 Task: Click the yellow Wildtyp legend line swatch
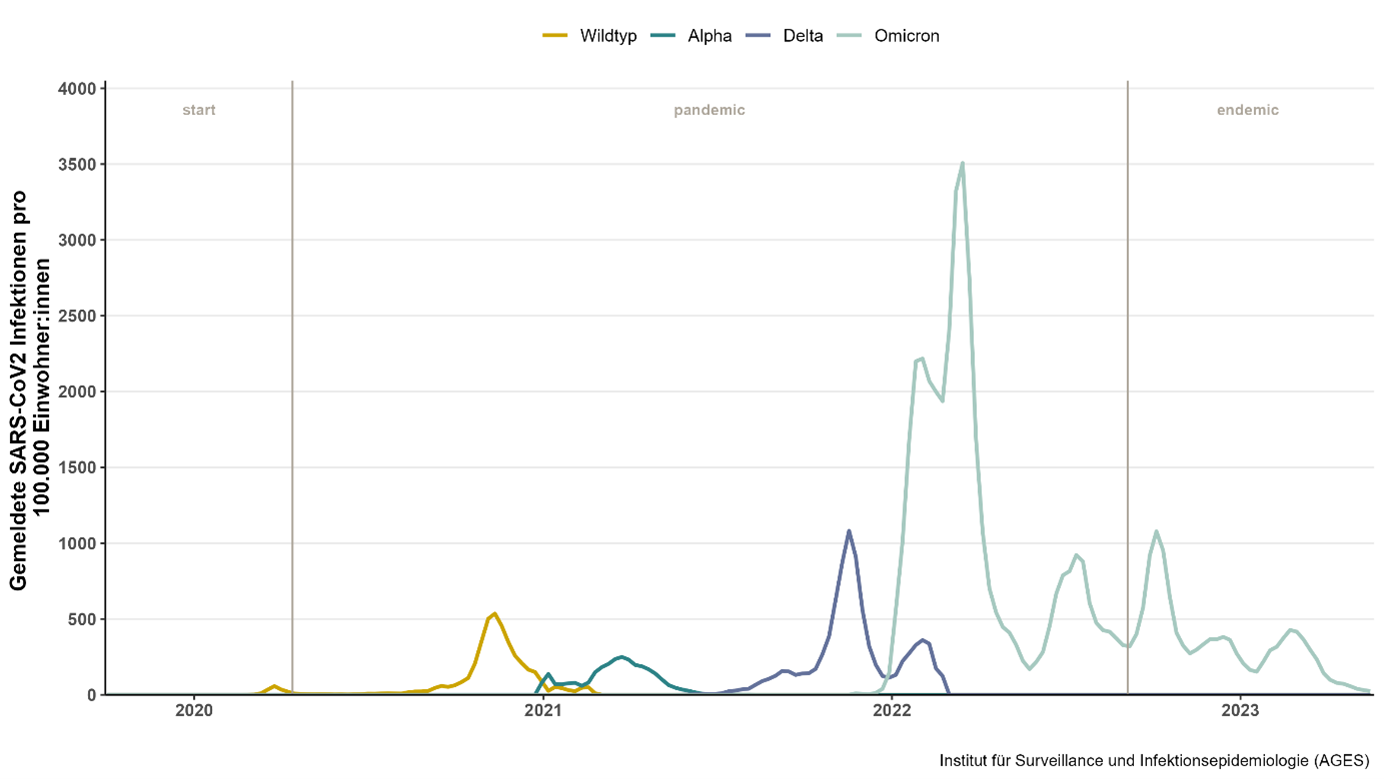555,36
